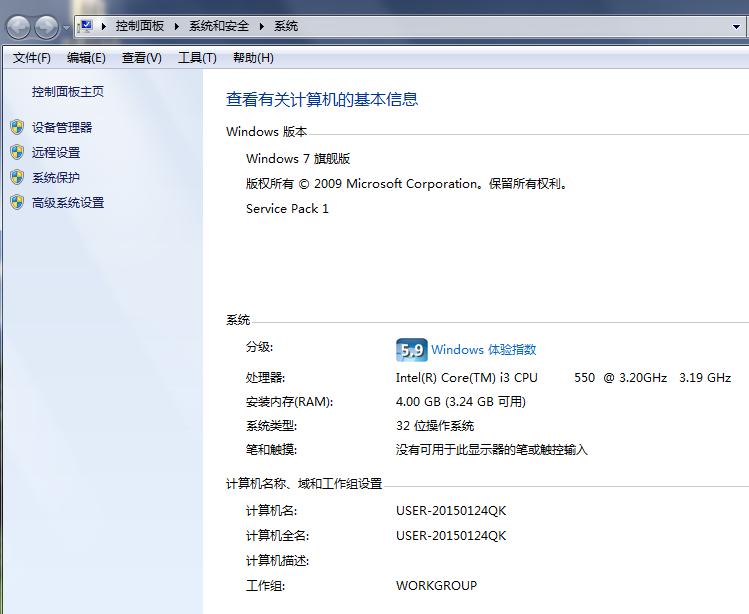Click the Windows 7 旗舰版 text
Screen dimensions: 749x614
(x=298, y=158)
